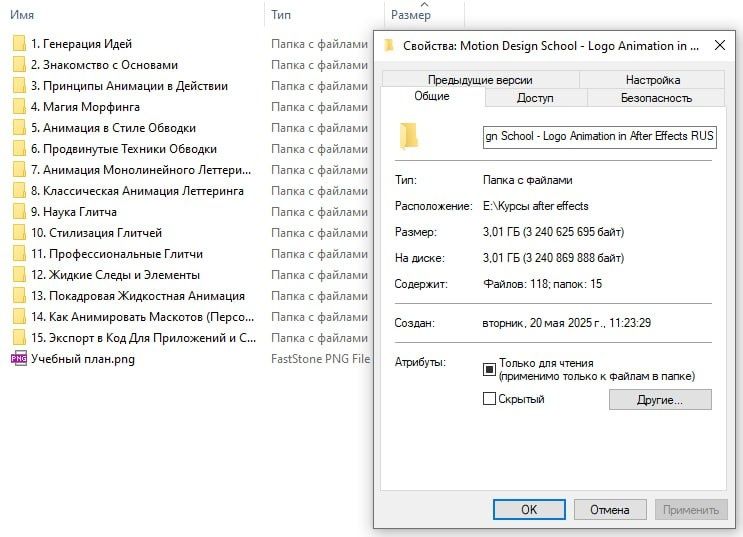Select folder name 12. Жидкие Следы и Элементы
This screenshot has width=743, height=537.
pyautogui.click(x=116, y=275)
